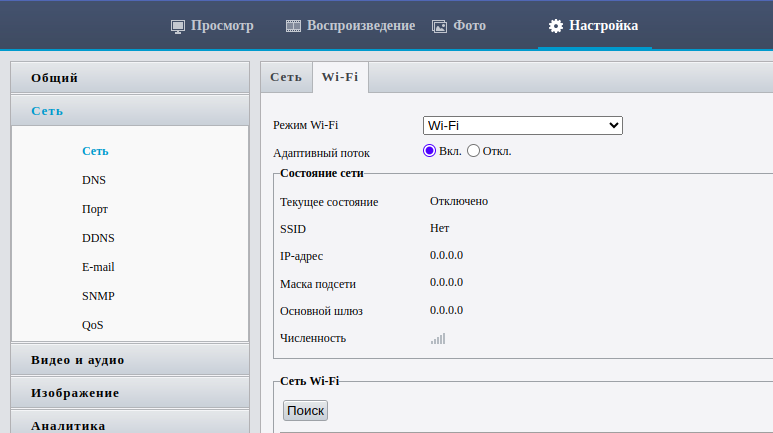Click the Wi-Fi signal strength bars icon
The width and height of the screenshot is (773, 433).
(x=438, y=338)
